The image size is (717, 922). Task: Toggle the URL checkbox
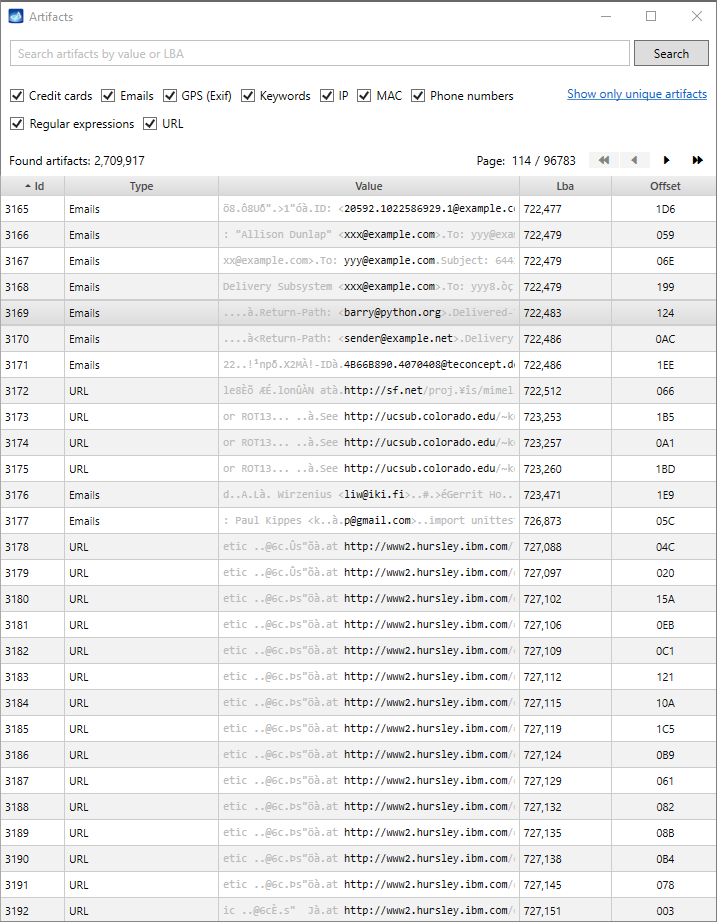(150, 123)
